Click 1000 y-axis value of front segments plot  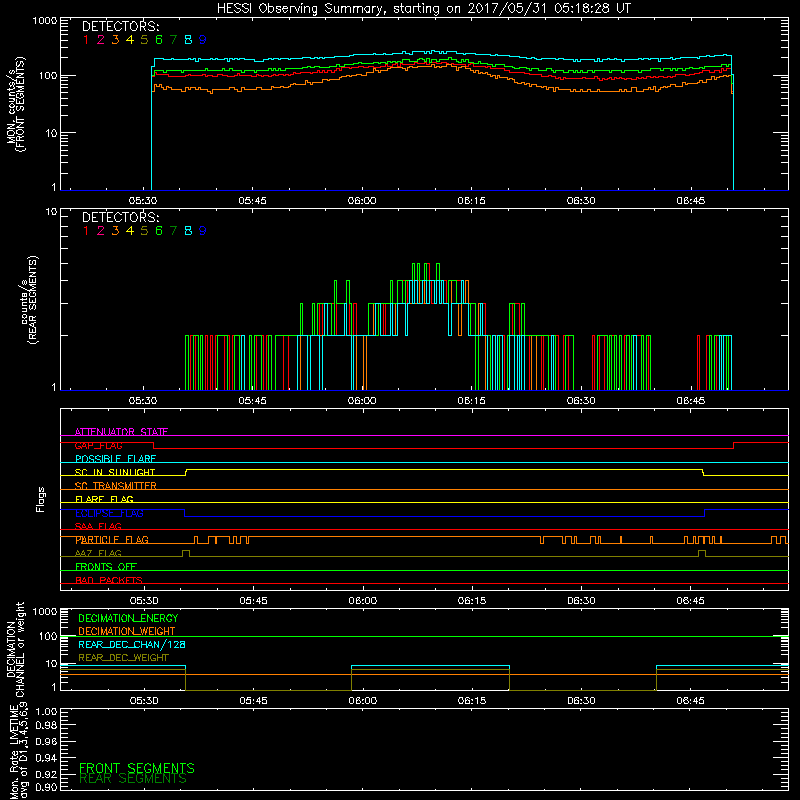44,21
